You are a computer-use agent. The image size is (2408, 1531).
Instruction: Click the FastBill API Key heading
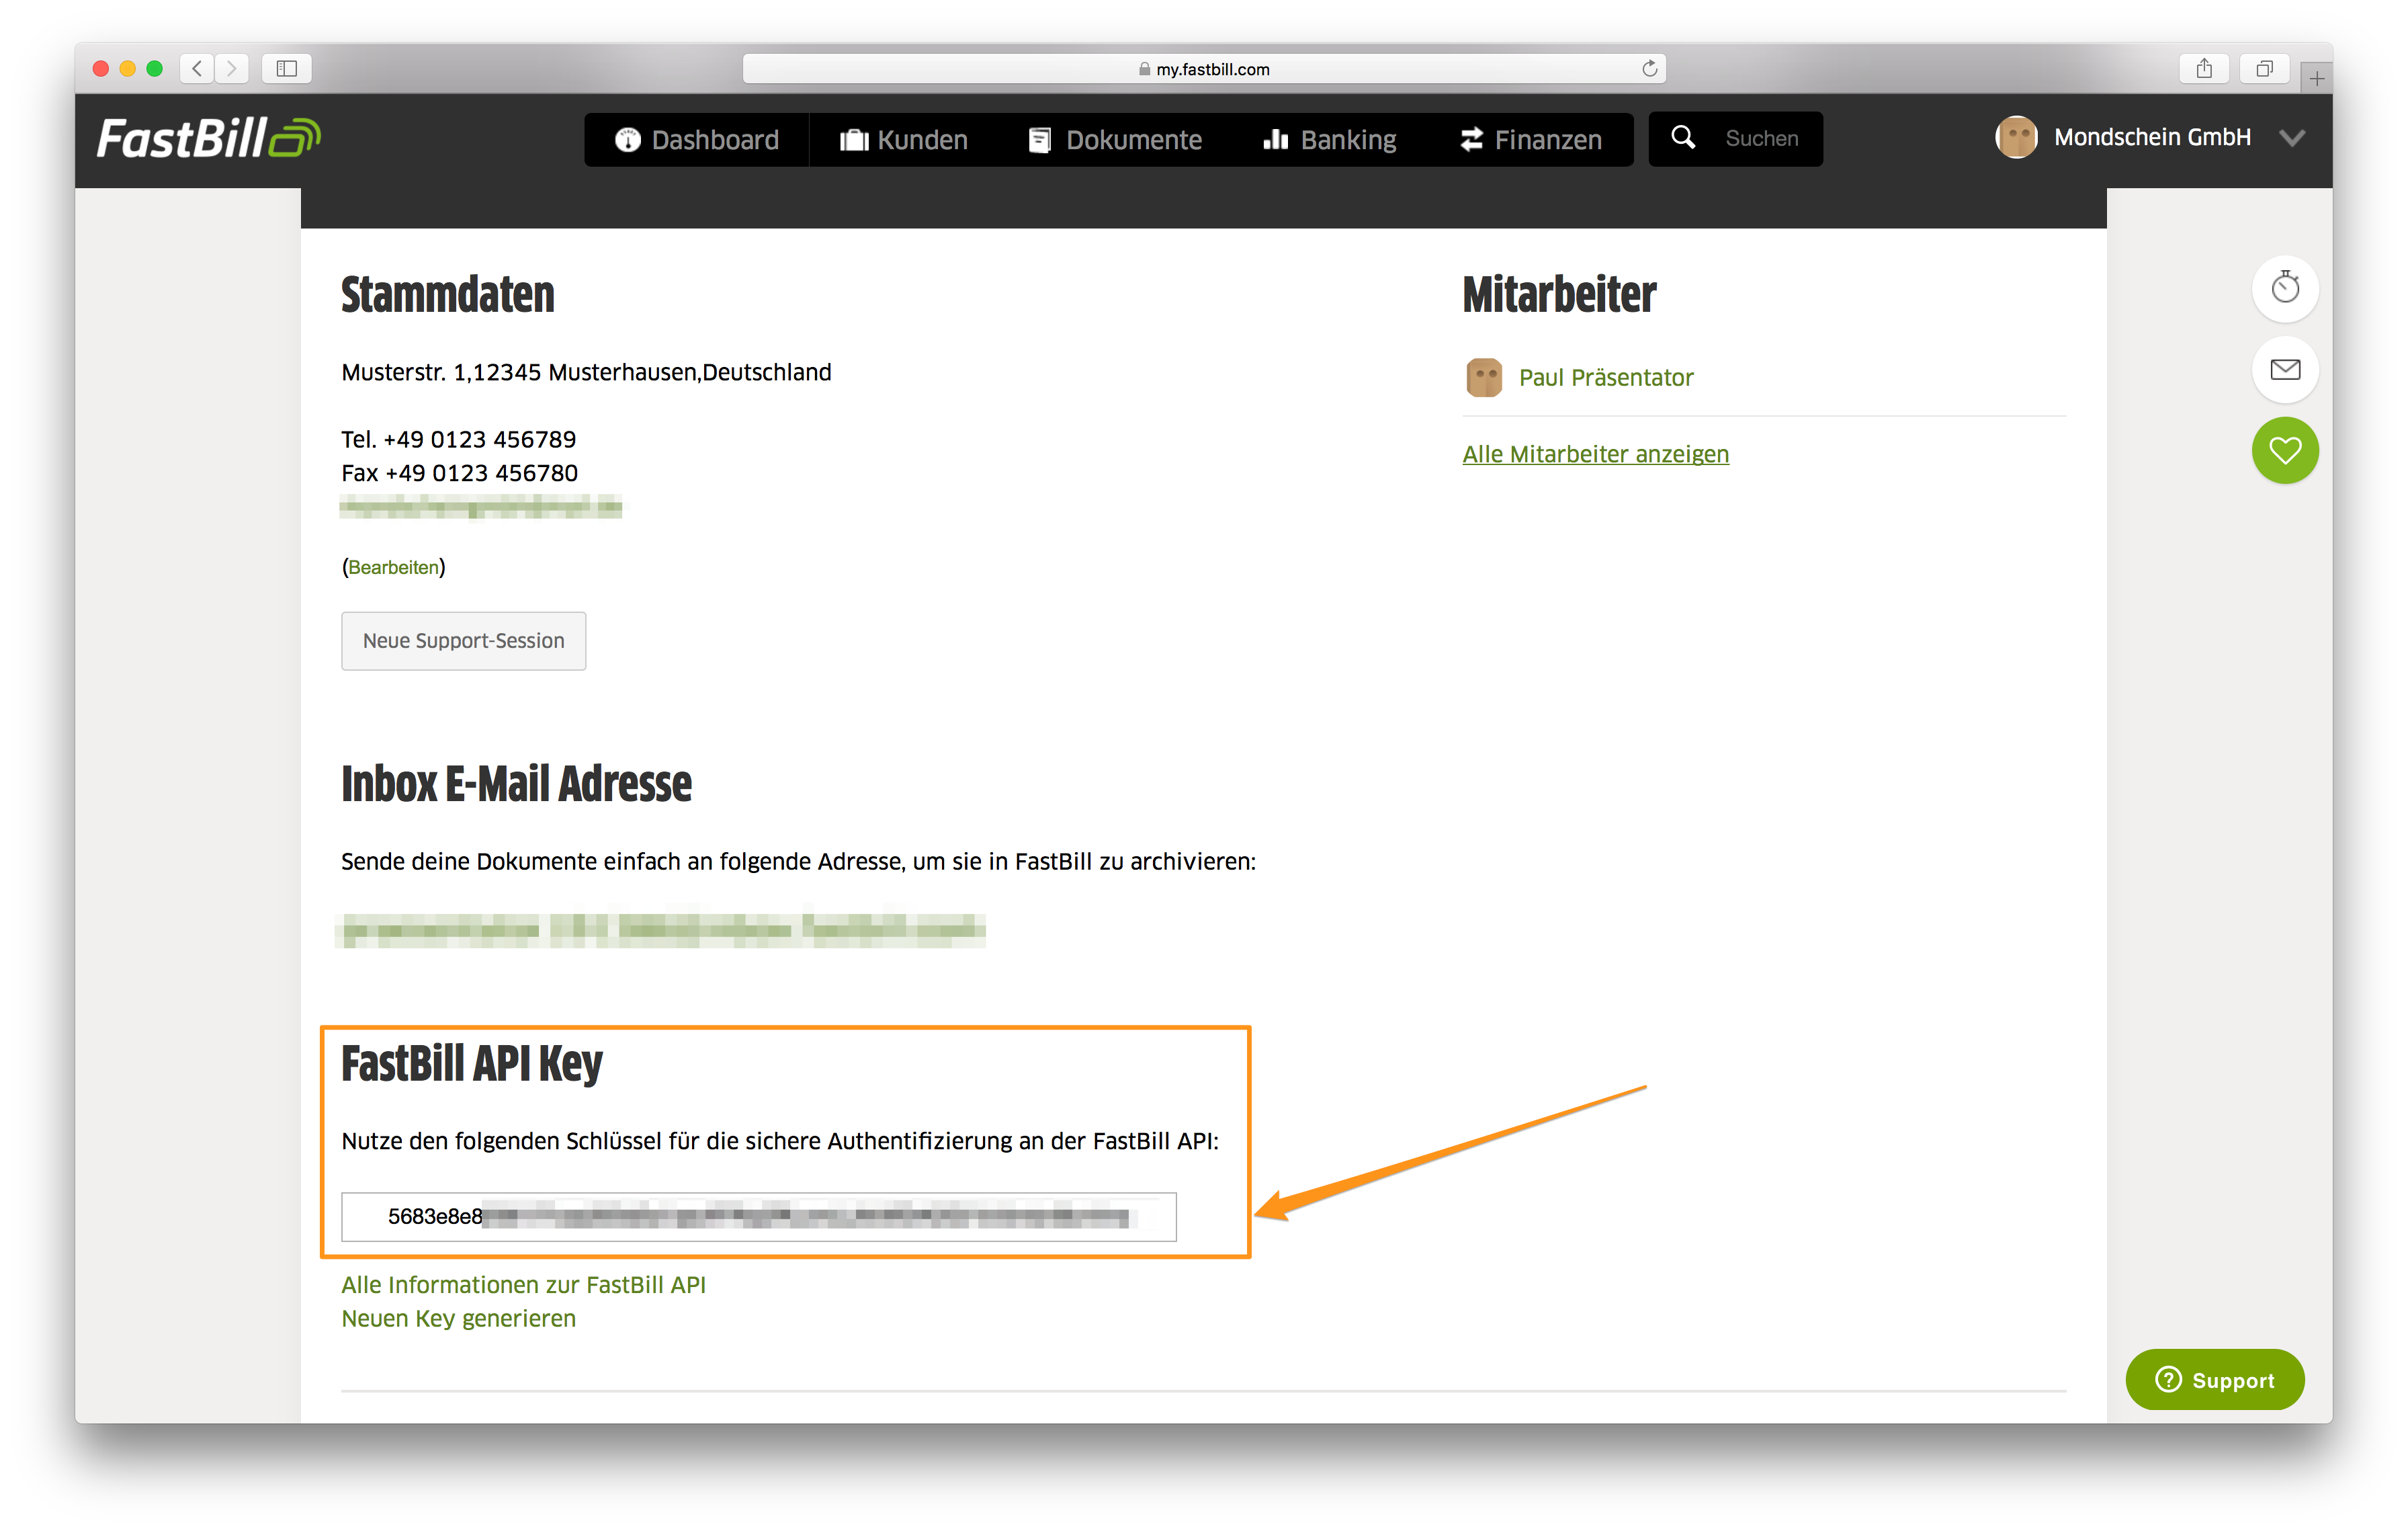[471, 1064]
